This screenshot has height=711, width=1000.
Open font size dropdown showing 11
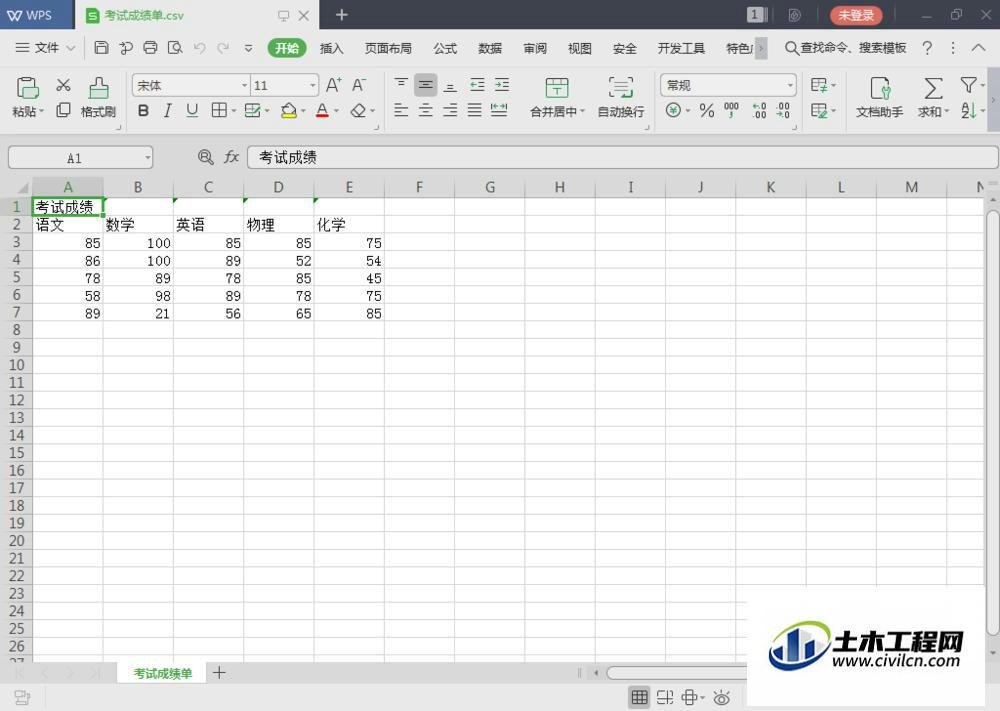[x=312, y=85]
